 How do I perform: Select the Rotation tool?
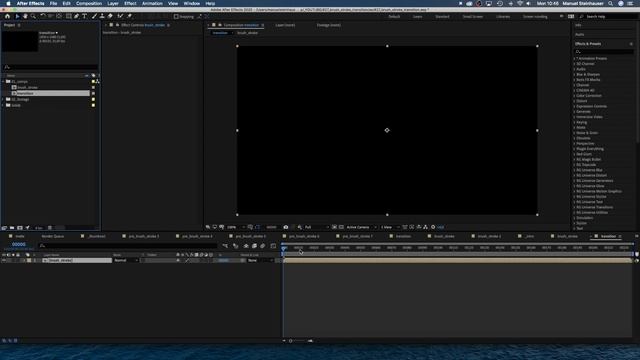(43, 16)
